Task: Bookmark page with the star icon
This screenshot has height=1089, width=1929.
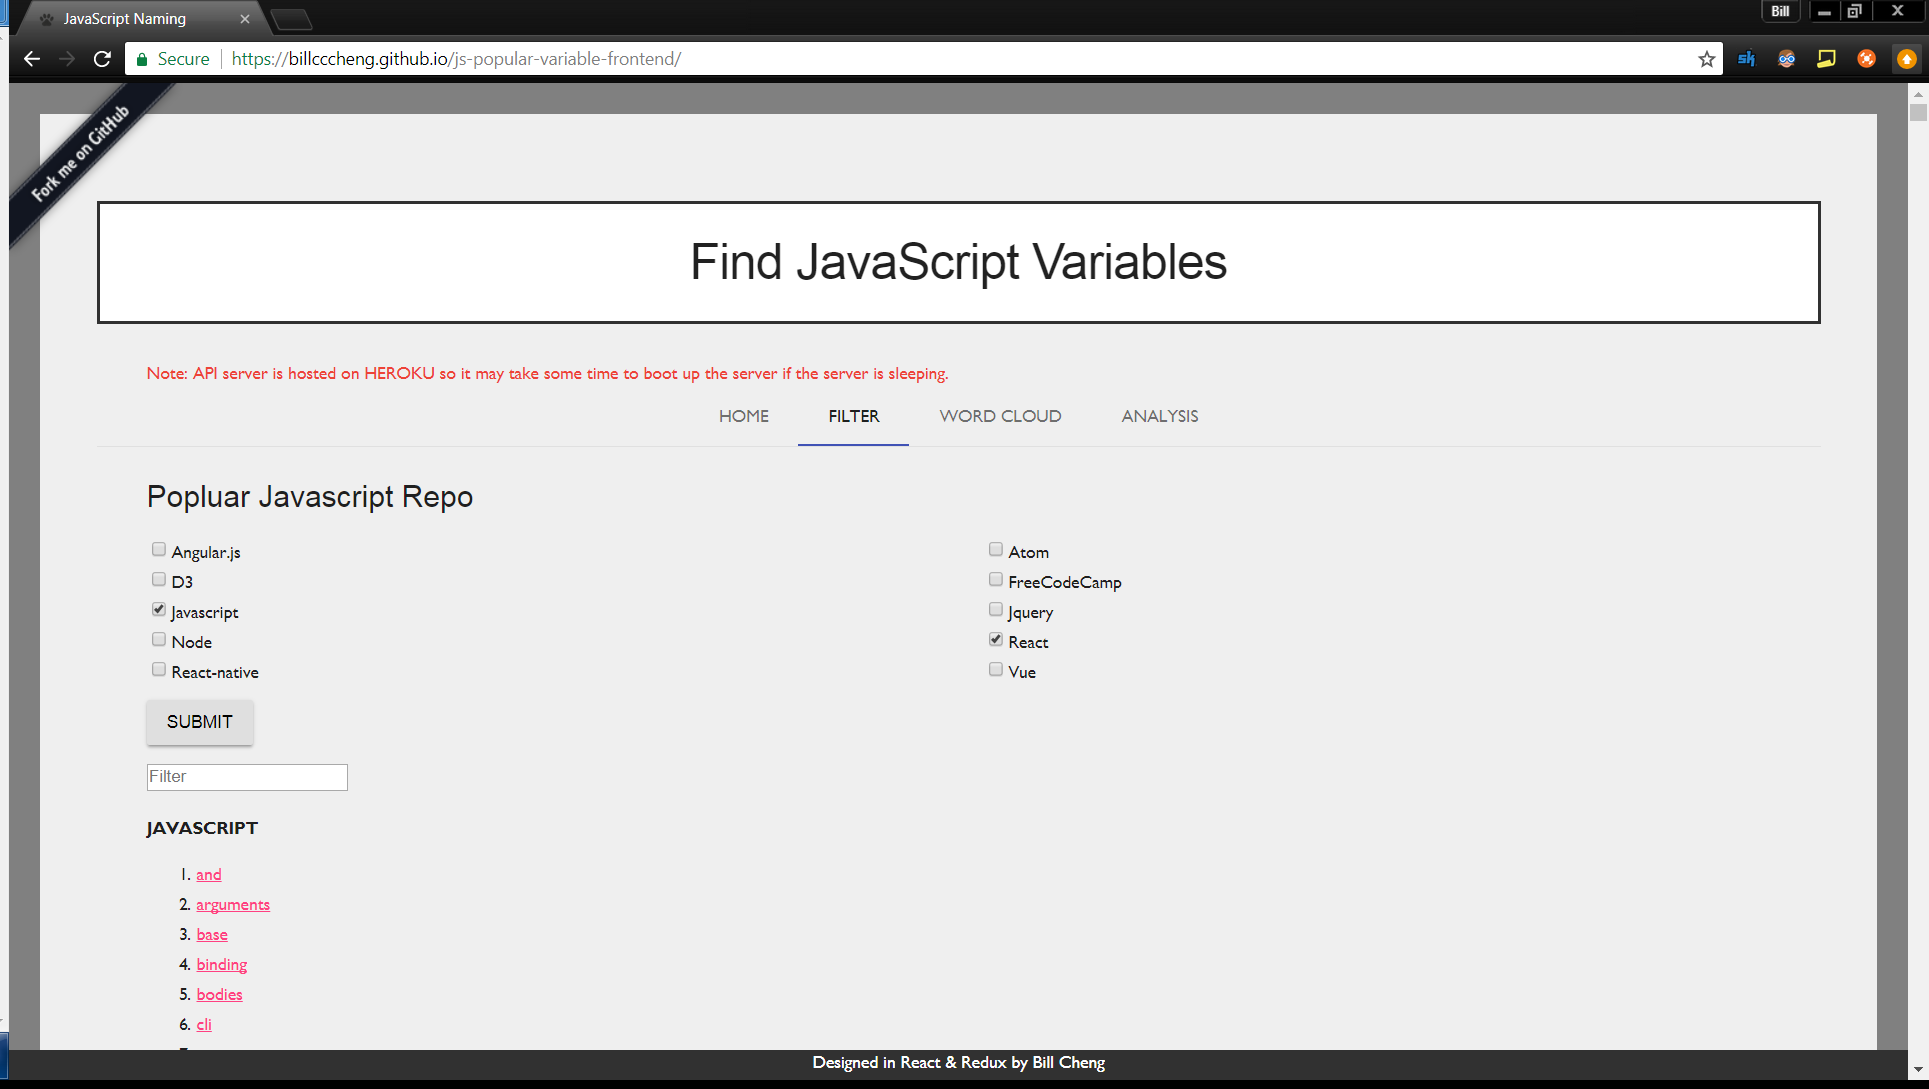Action: tap(1707, 59)
